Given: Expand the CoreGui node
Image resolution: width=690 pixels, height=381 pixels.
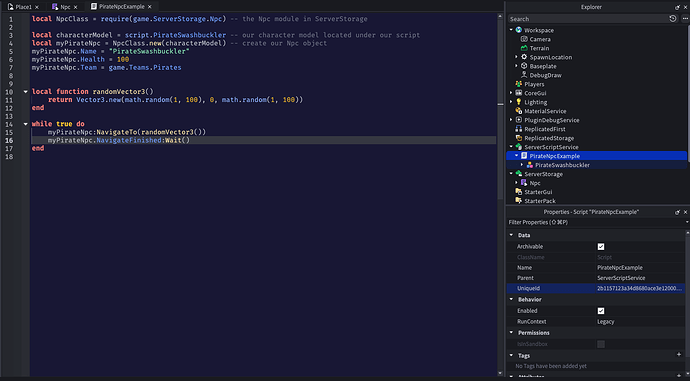Looking at the screenshot, I should click(511, 93).
